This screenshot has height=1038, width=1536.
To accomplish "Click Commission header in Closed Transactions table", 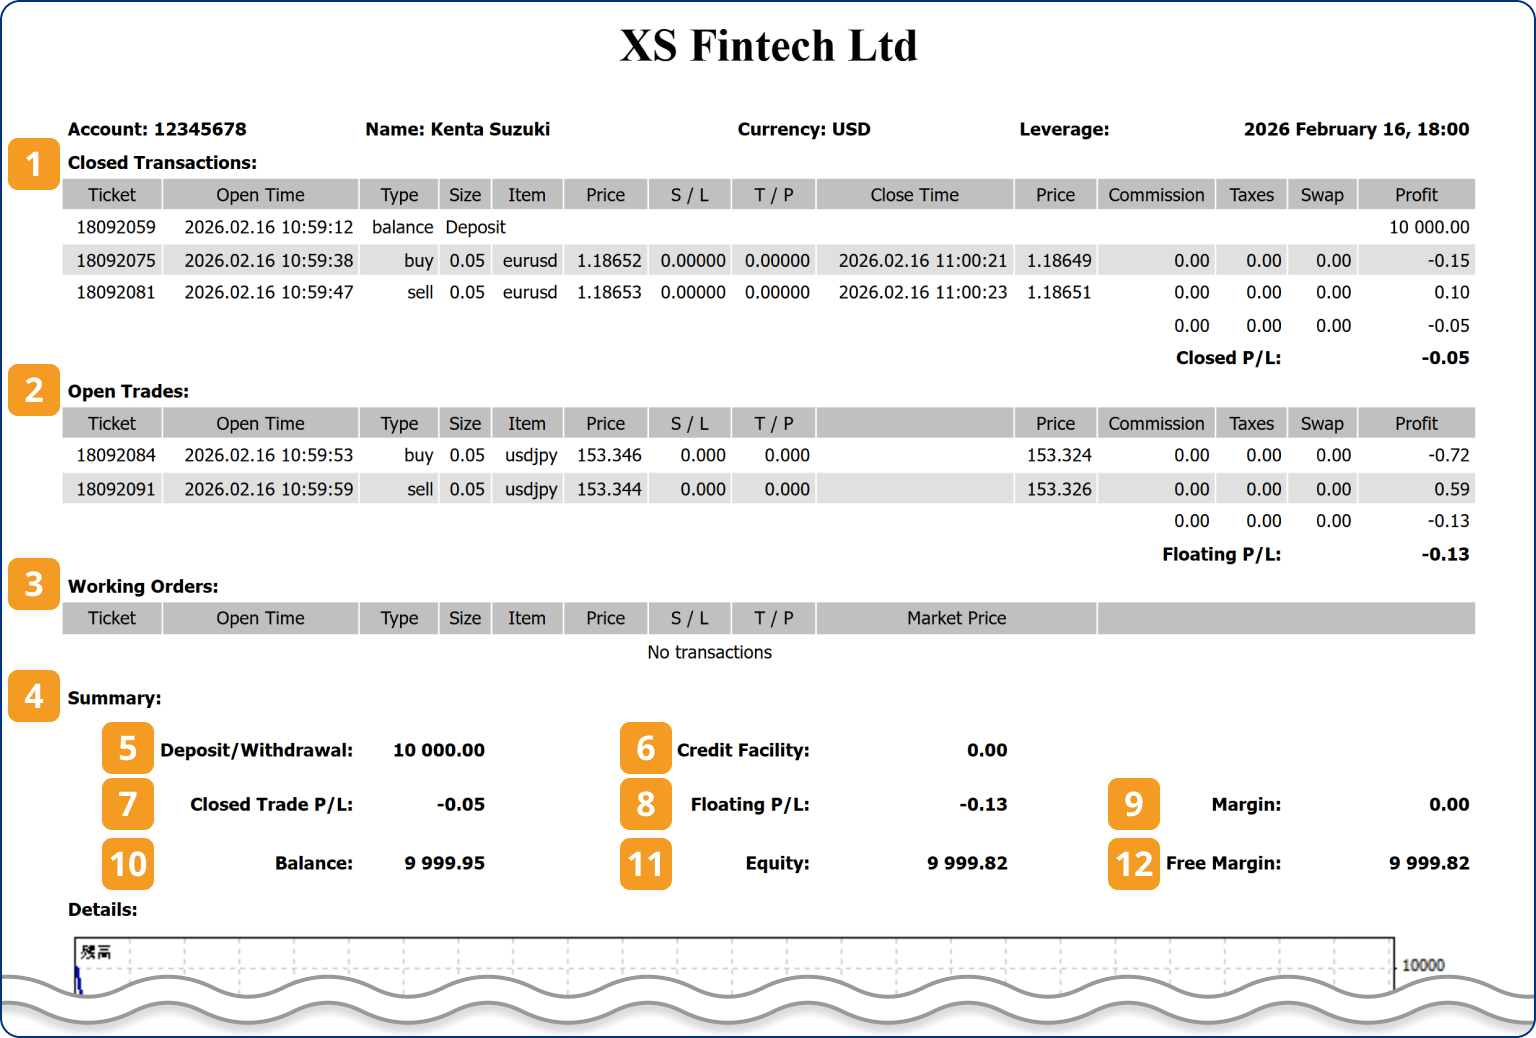I will pos(1156,195).
